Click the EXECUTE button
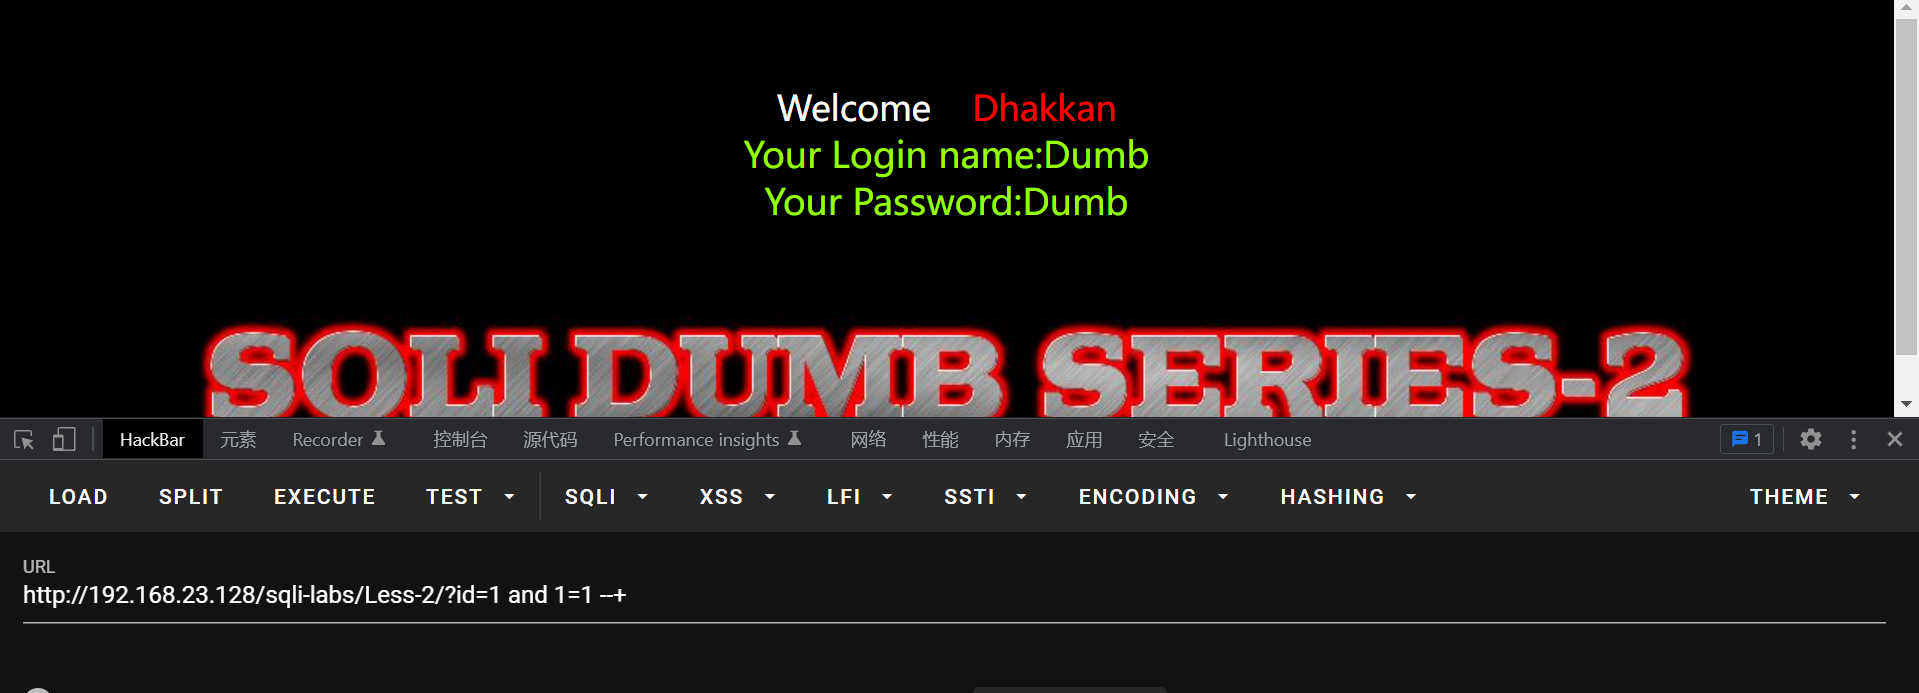Image resolution: width=1919 pixels, height=693 pixels. (325, 497)
